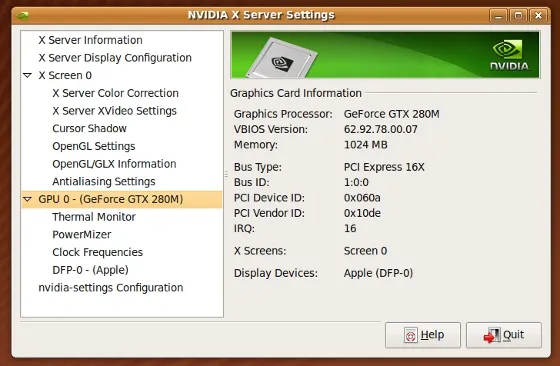Minimize the NVIDIA X Server Settings window
Viewport: 560px width, 366px height.
click(499, 16)
